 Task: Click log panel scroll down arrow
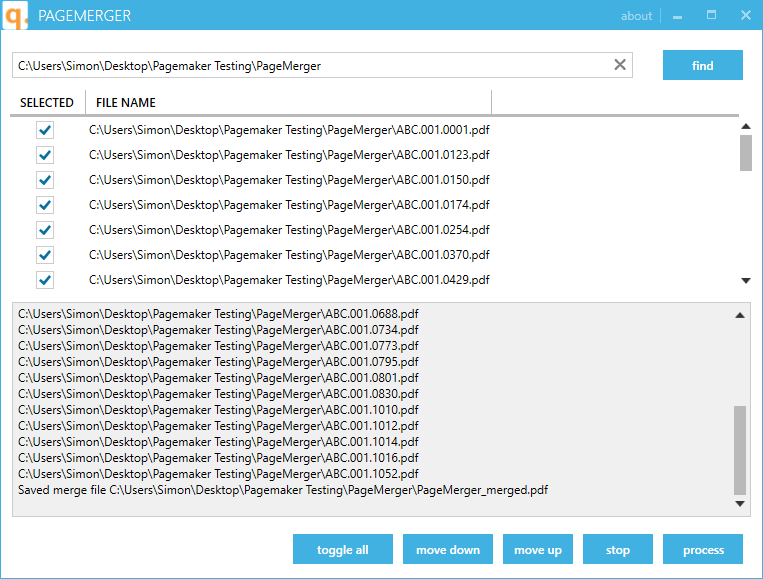click(740, 504)
